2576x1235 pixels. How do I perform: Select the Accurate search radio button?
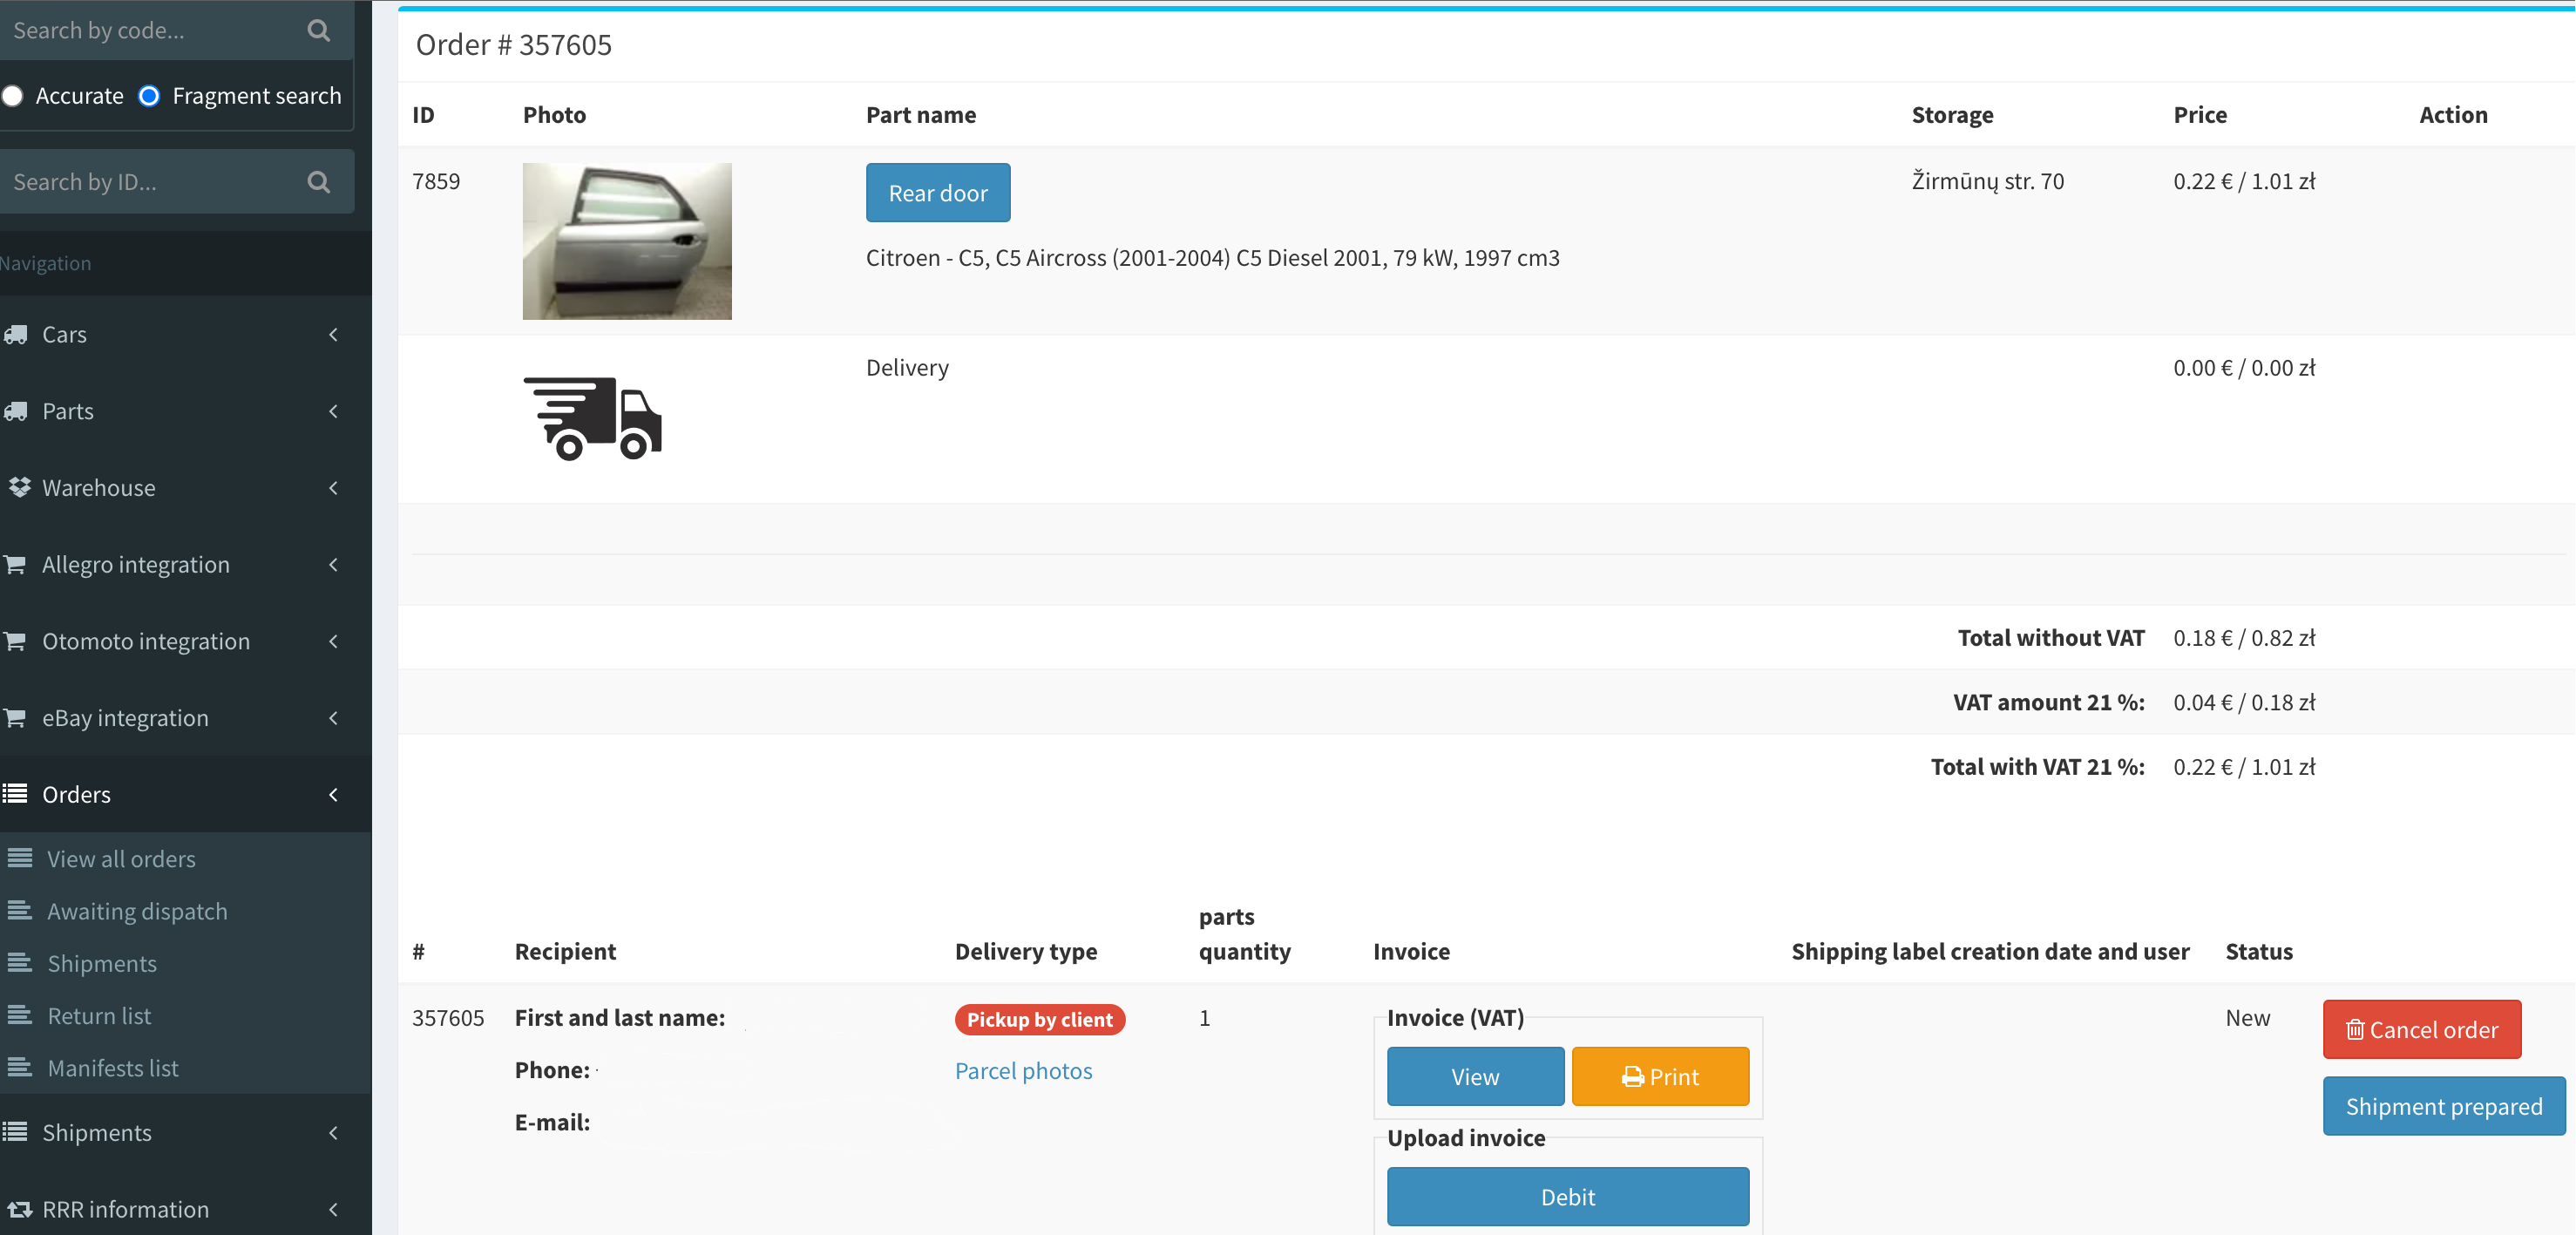tap(13, 96)
